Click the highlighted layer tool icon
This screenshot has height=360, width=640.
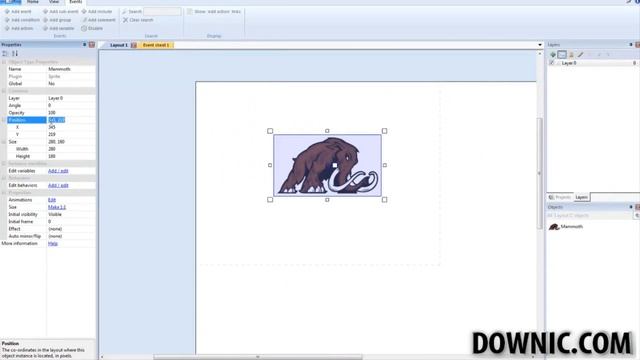562,54
